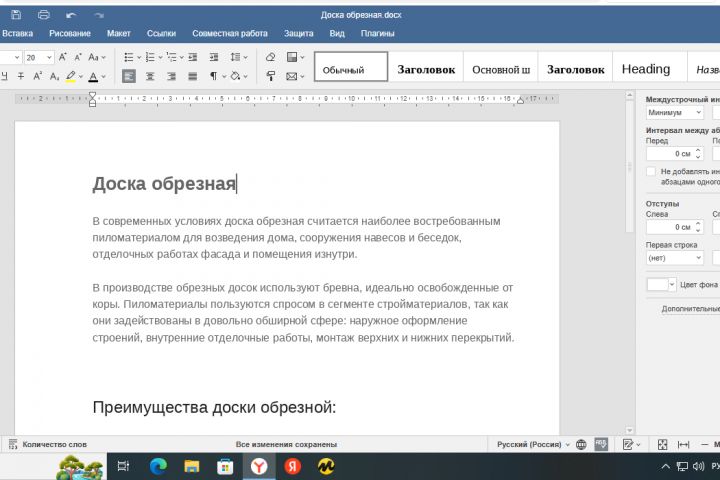Undo the last action
Image resolution: width=720 pixels, height=480 pixels.
[71, 15]
